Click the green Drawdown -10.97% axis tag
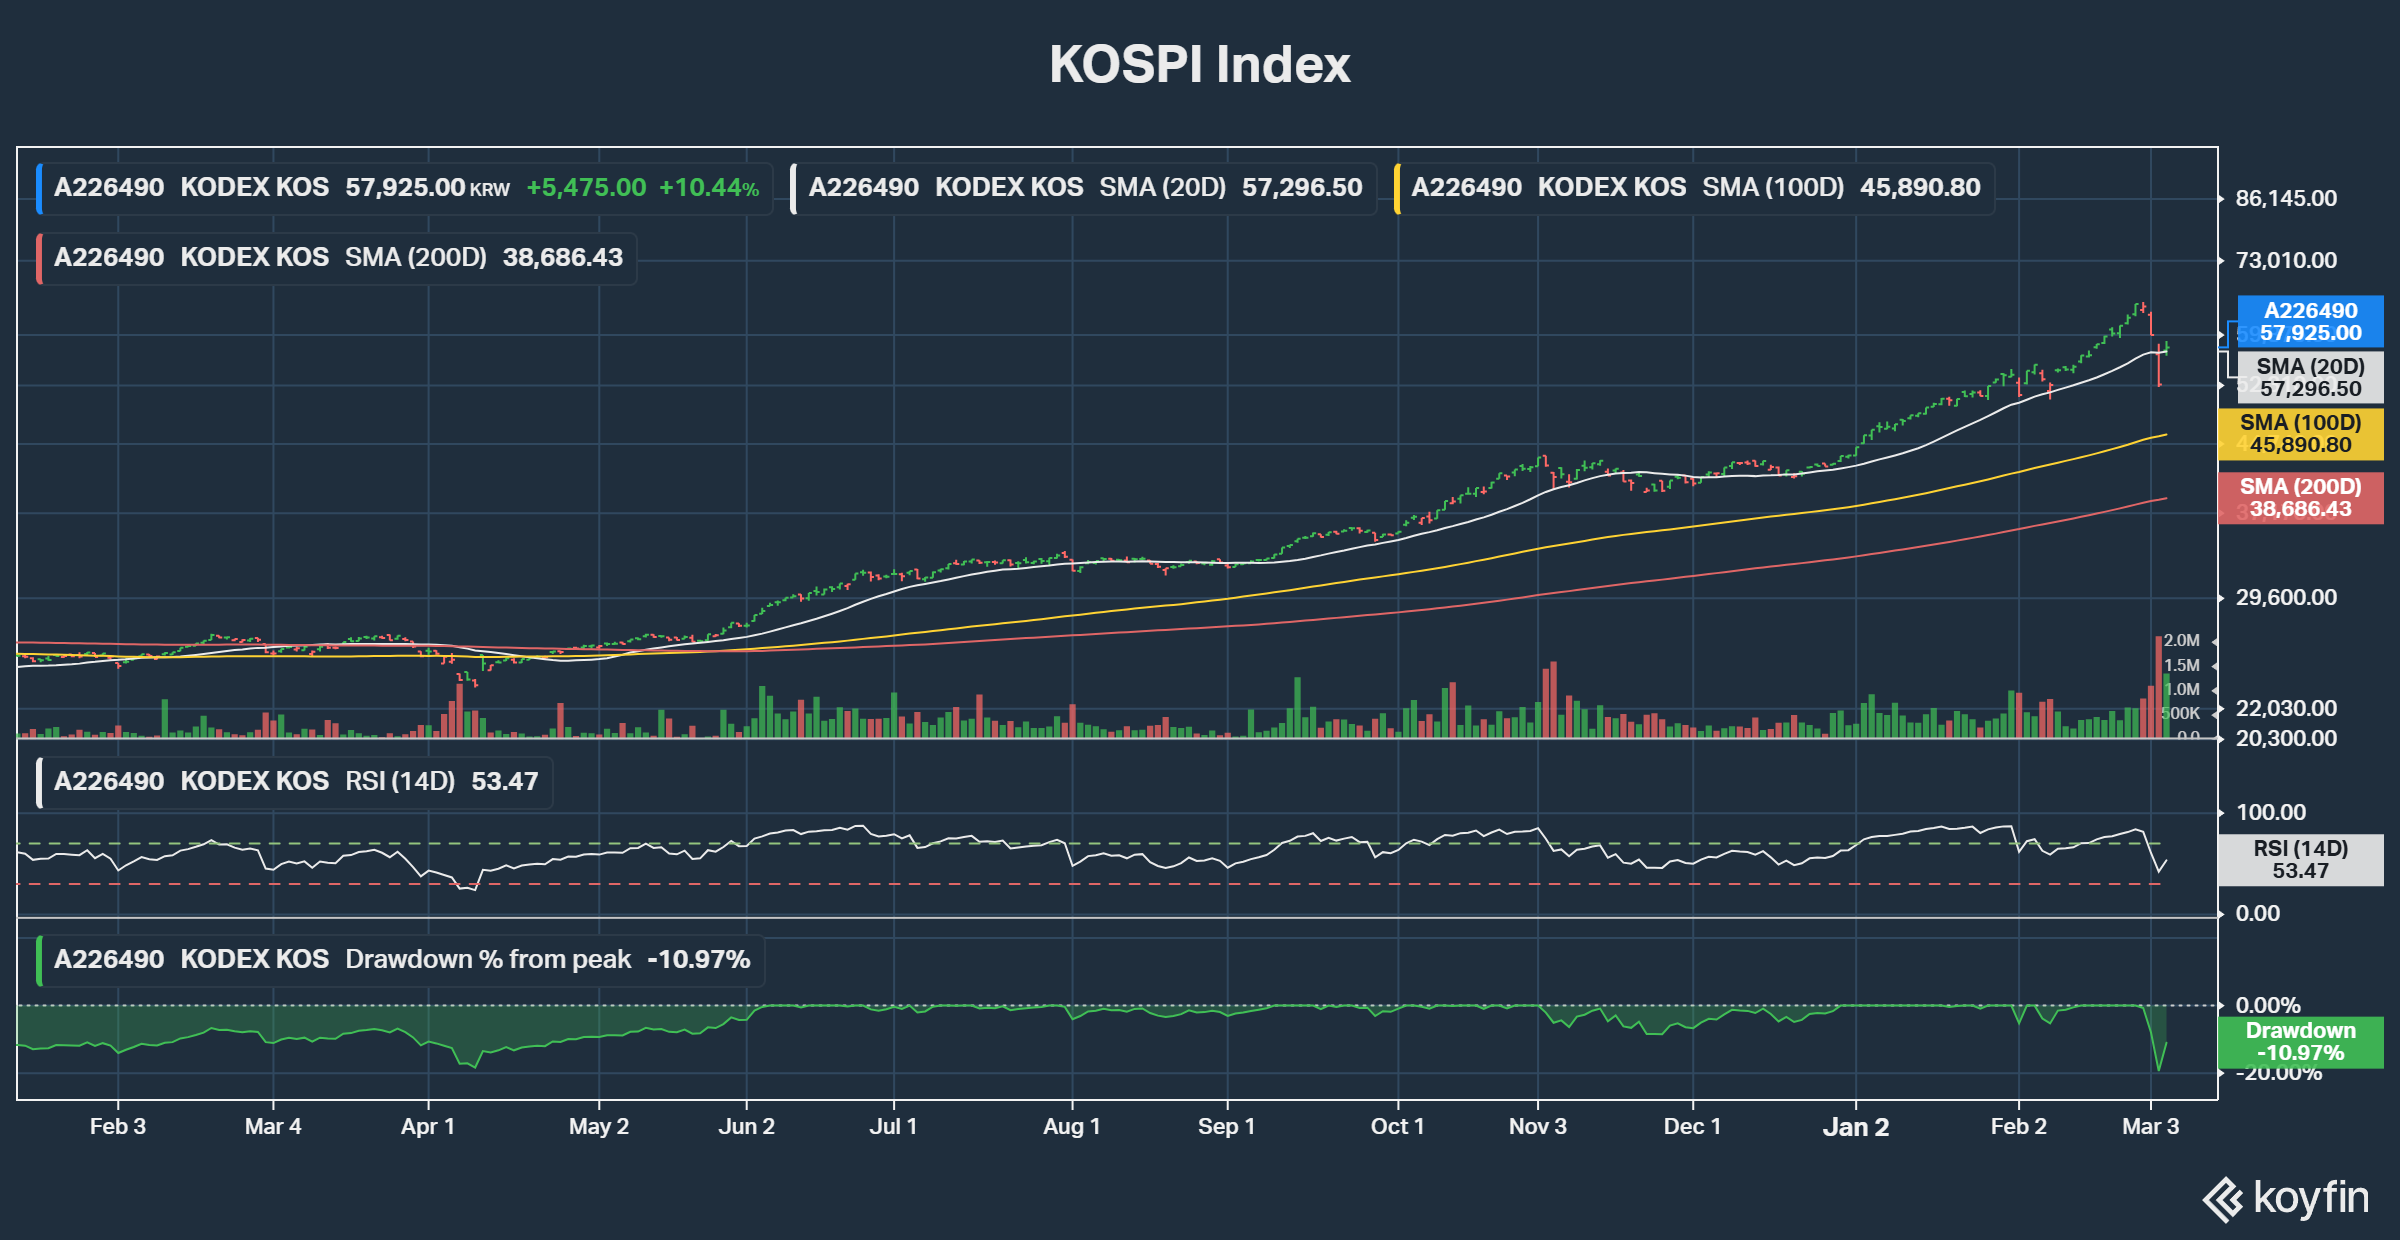Screen dimensions: 2400x1240 pyautogui.click(x=2300, y=1042)
